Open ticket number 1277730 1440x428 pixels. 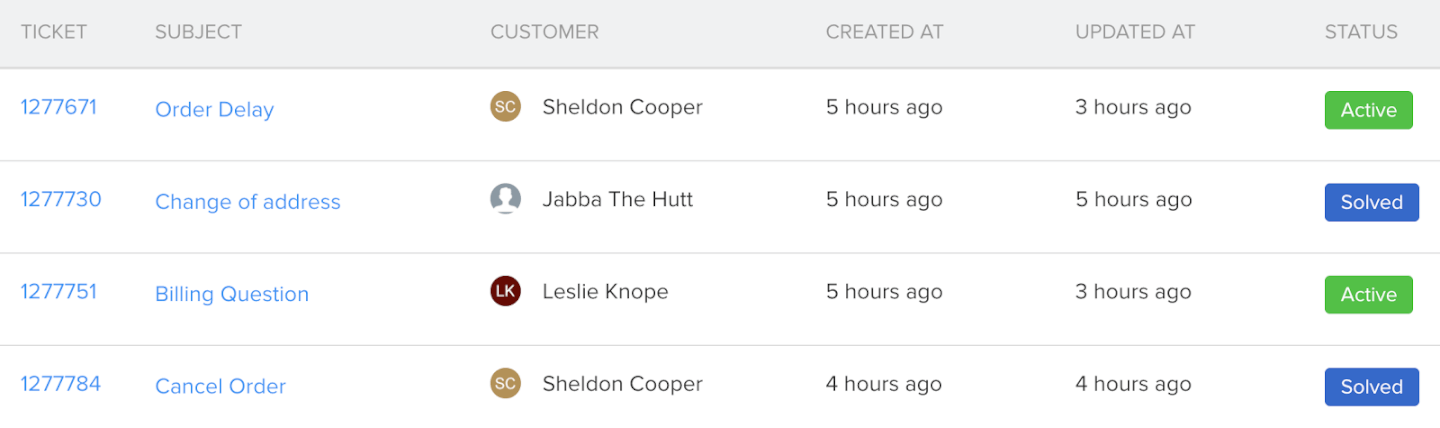pyautogui.click(x=61, y=199)
